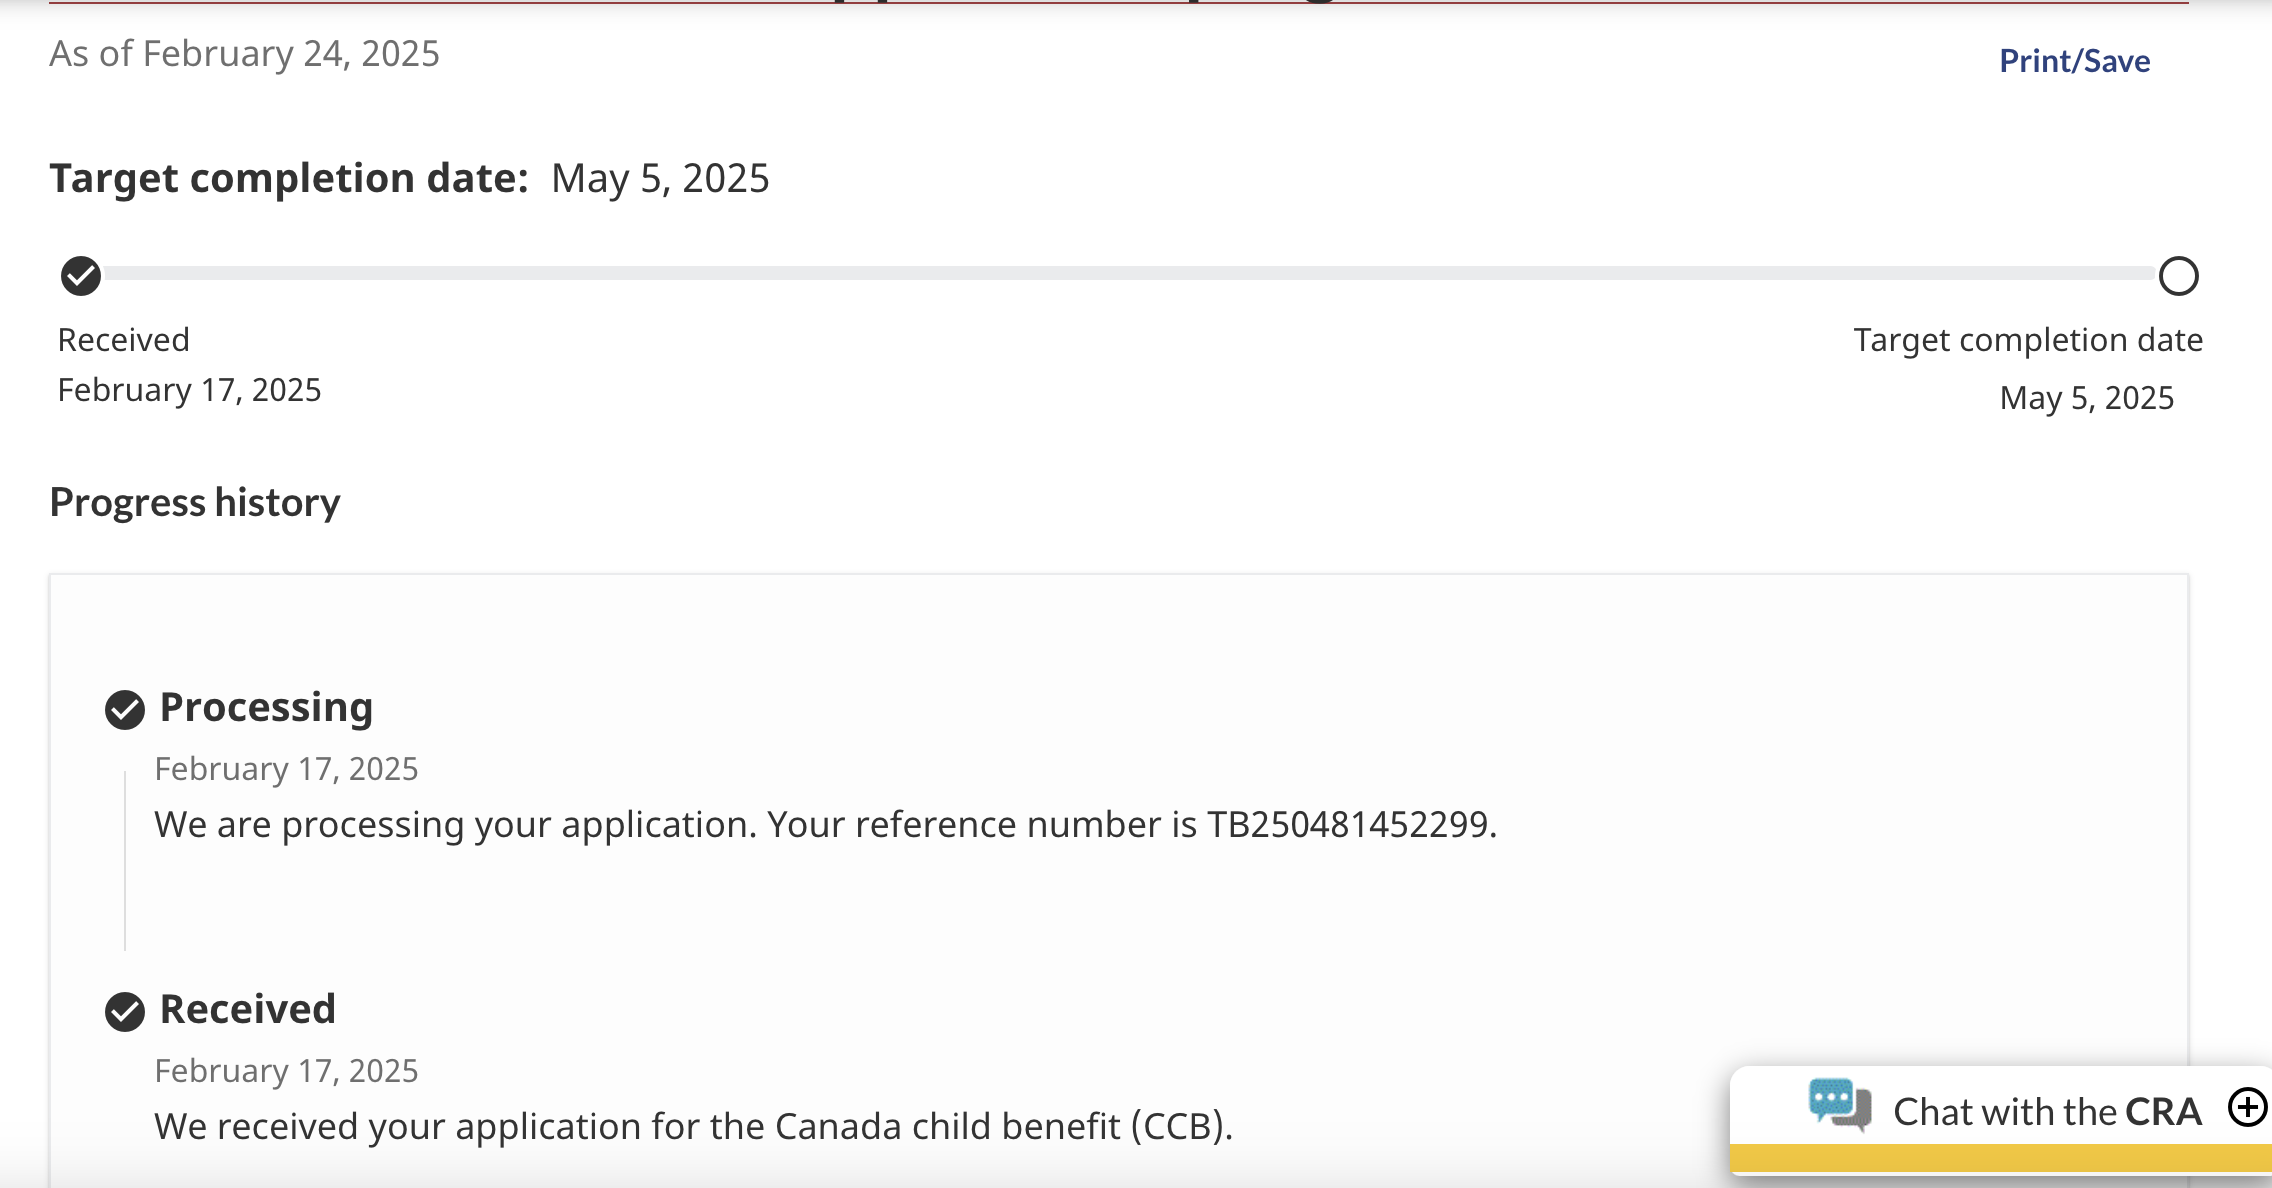This screenshot has width=2272, height=1188.
Task: Click the Processing checkmark icon
Action: [x=125, y=710]
